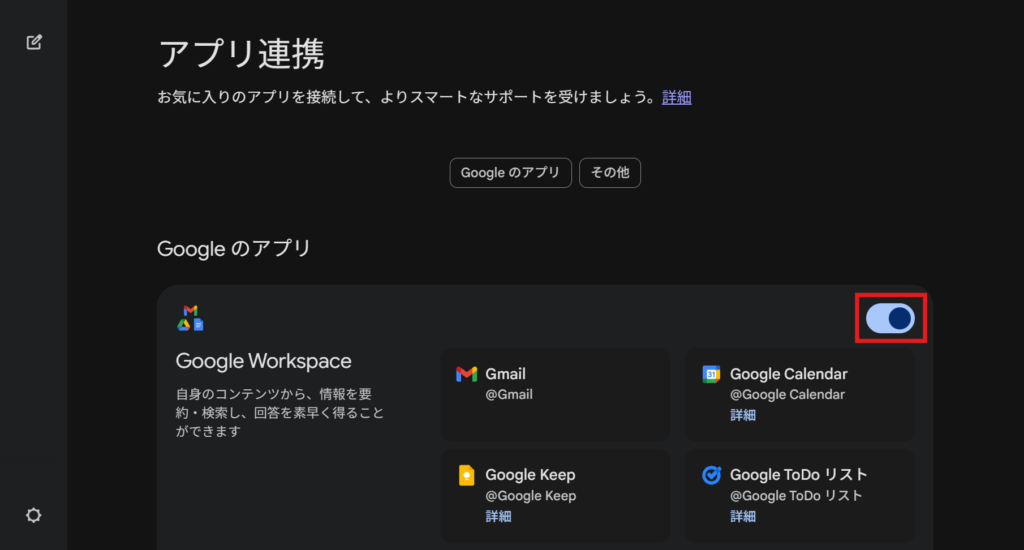Click the アプリ連携 page title
Viewport: 1024px width, 550px height.
click(241, 53)
